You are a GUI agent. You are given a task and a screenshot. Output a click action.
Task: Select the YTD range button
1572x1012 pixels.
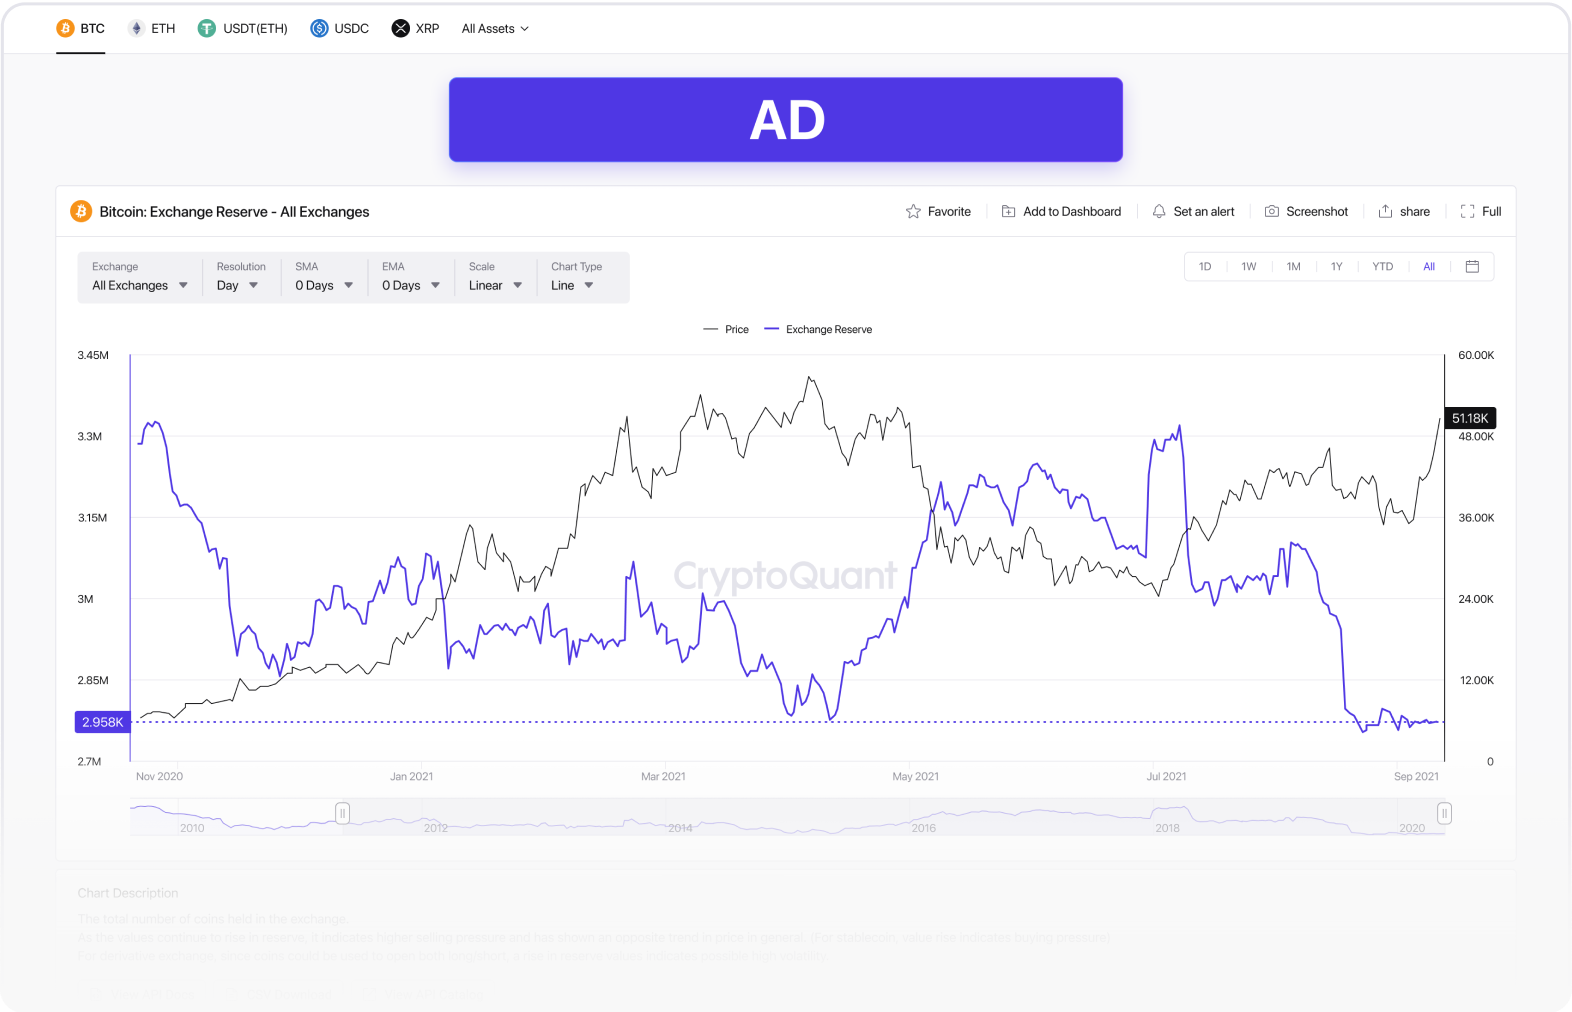pos(1382,267)
